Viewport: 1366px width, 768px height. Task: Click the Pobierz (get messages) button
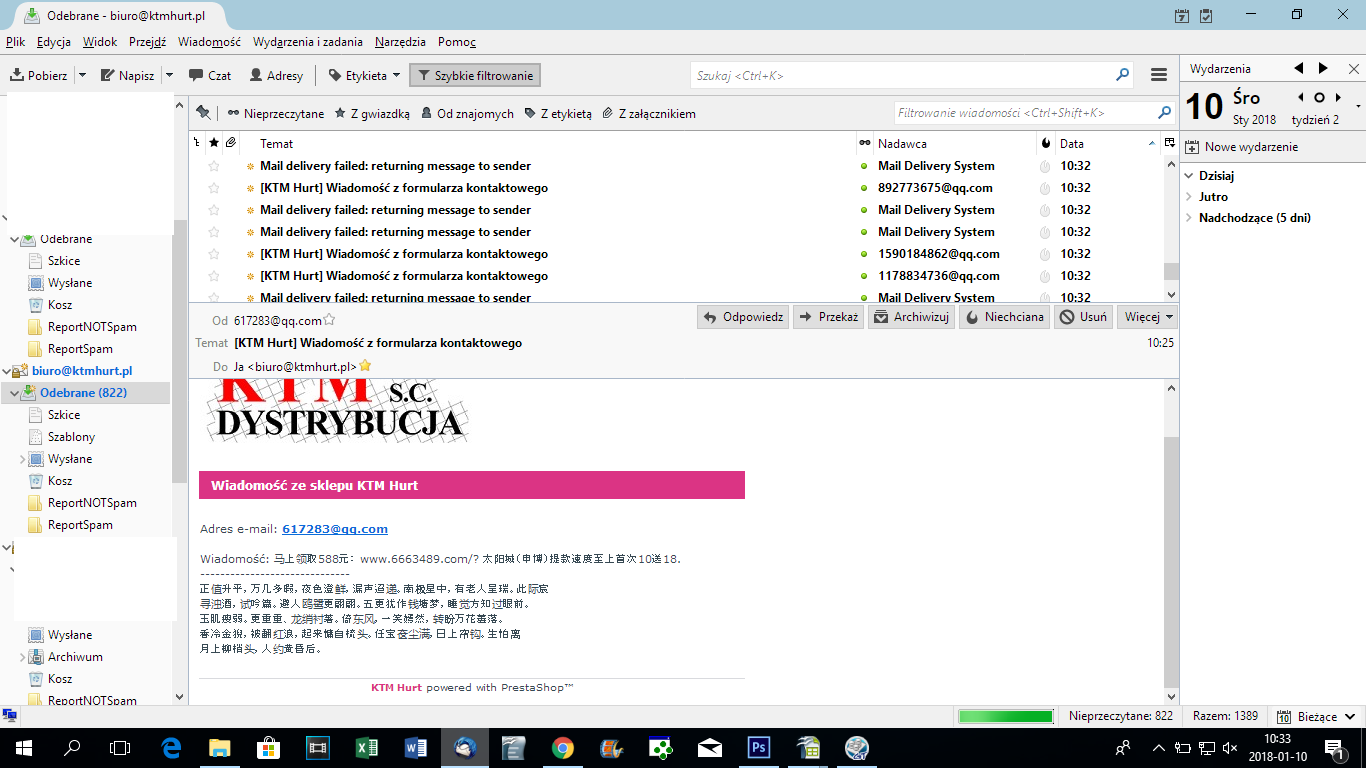click(x=39, y=75)
